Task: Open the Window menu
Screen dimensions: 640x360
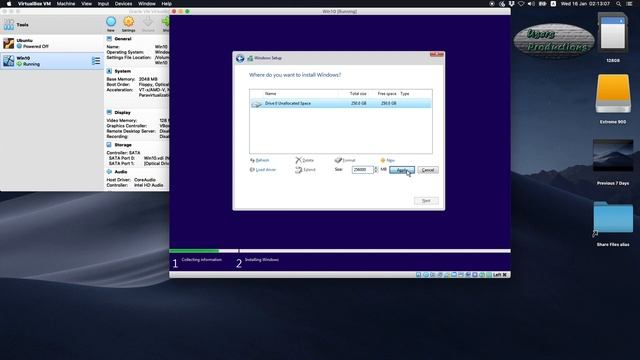Action: (147, 4)
